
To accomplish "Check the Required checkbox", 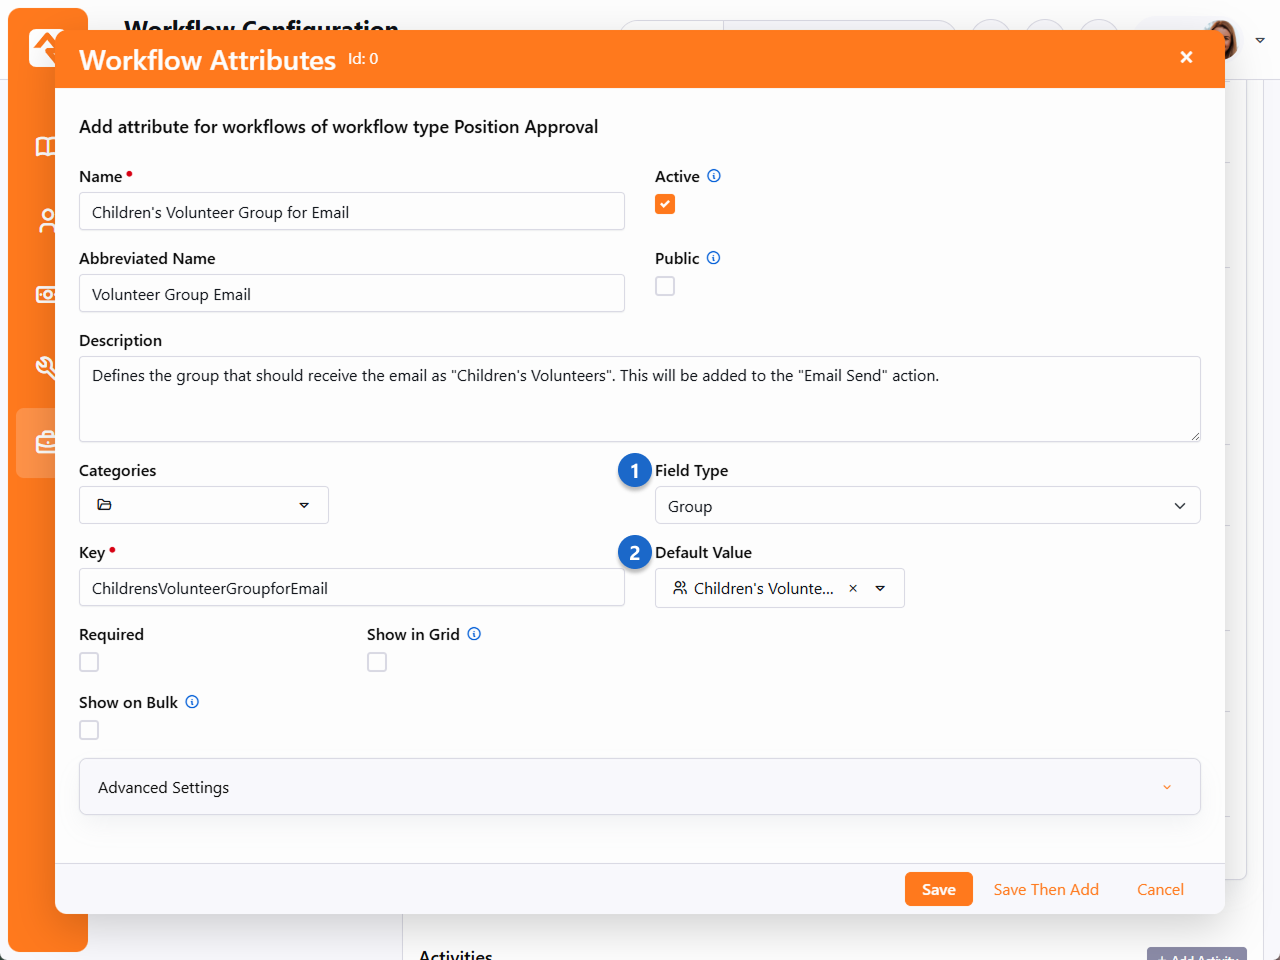I will [89, 662].
